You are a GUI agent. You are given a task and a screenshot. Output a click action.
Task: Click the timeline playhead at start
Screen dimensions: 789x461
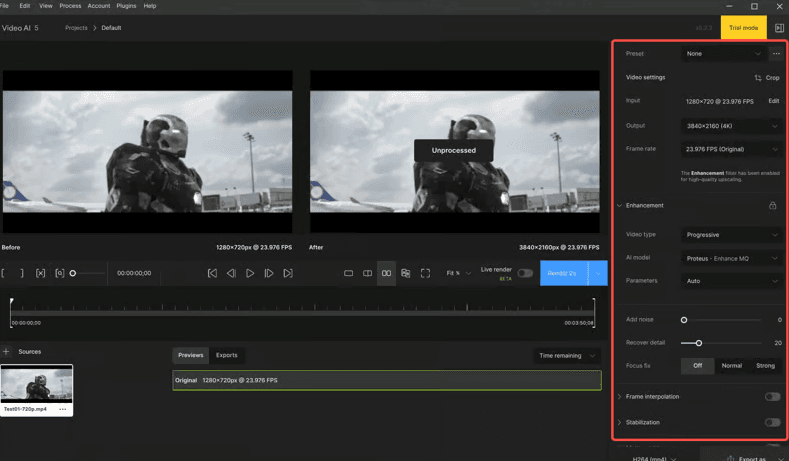click(11, 302)
